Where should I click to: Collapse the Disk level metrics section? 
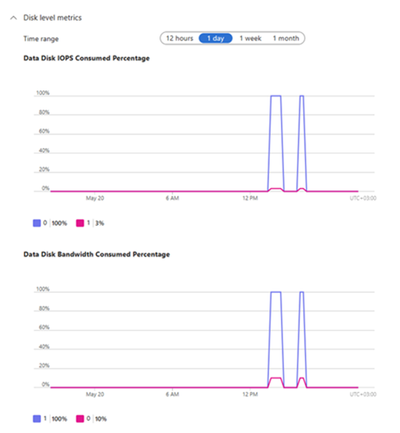click(13, 18)
